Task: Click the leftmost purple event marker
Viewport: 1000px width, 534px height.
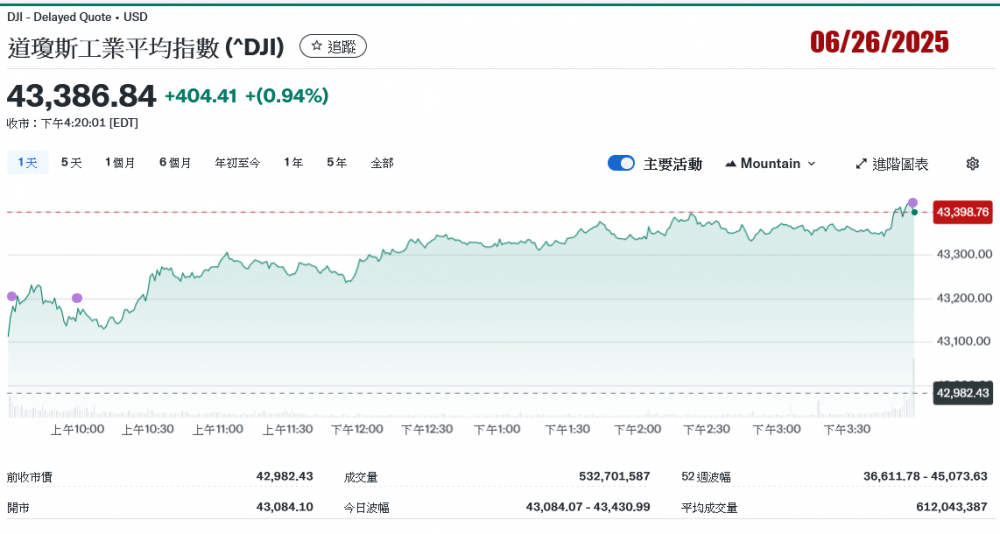Action: 12,296
